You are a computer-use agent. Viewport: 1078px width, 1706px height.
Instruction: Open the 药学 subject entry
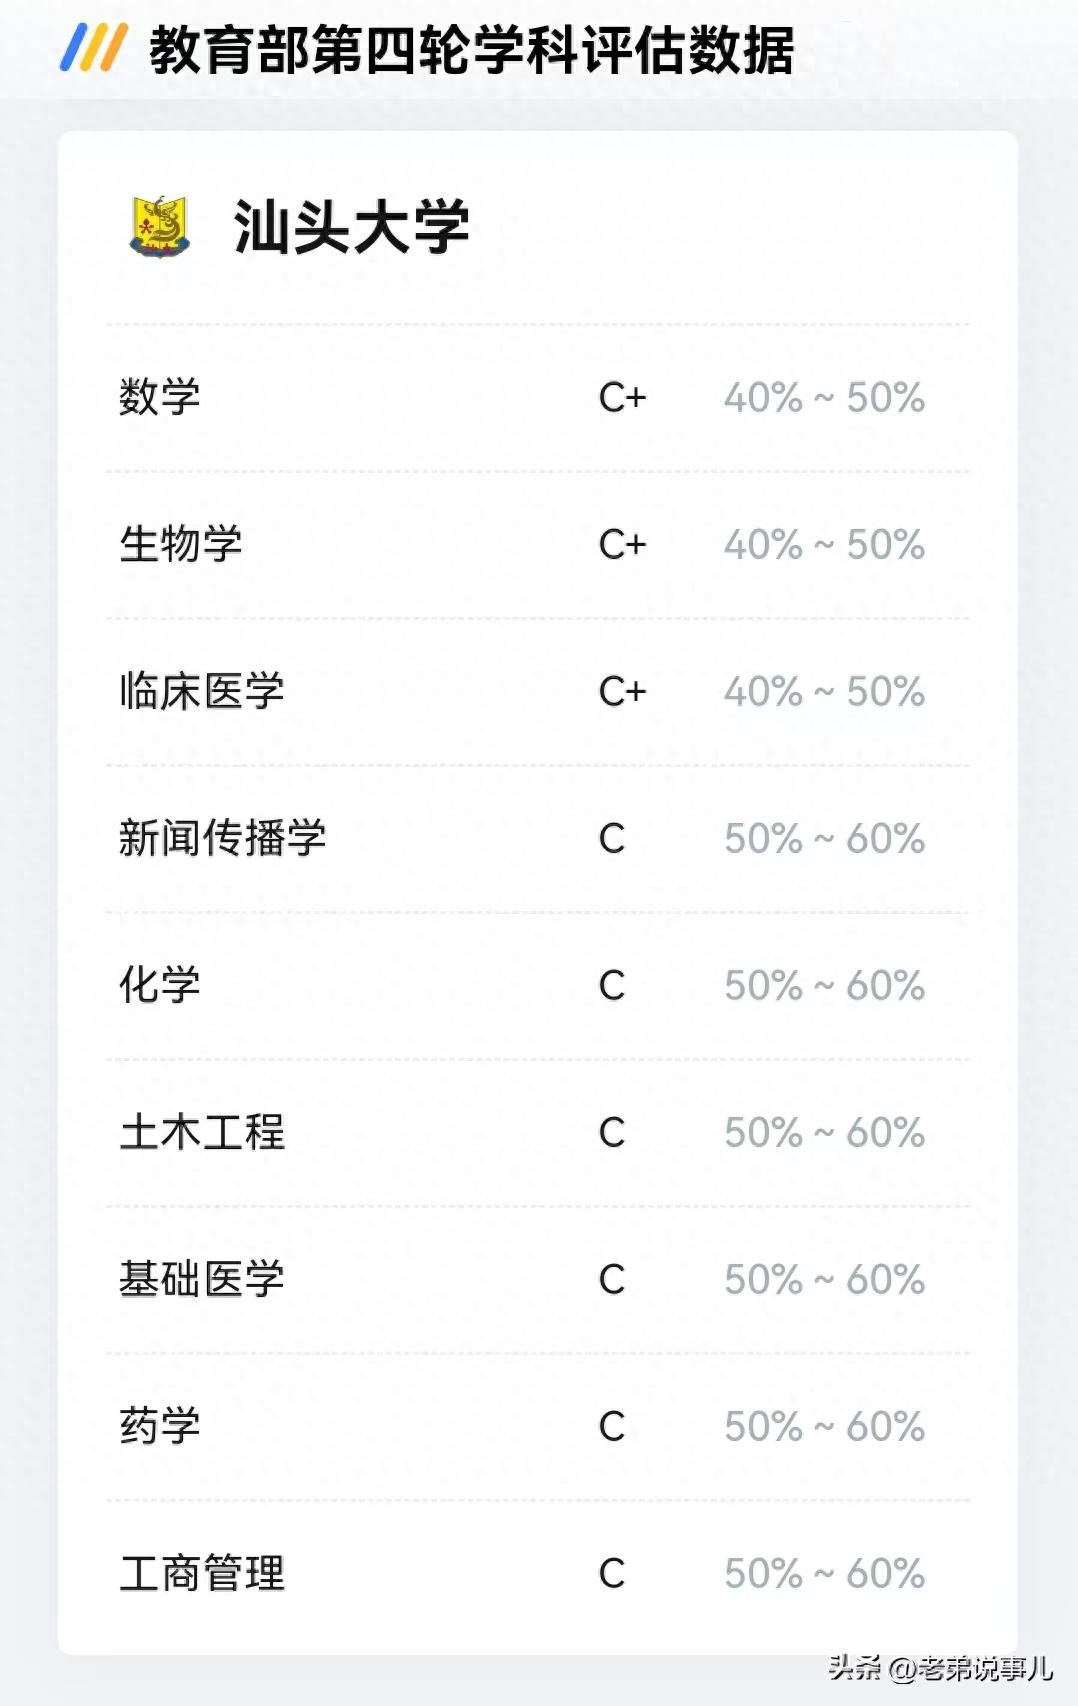(160, 1426)
